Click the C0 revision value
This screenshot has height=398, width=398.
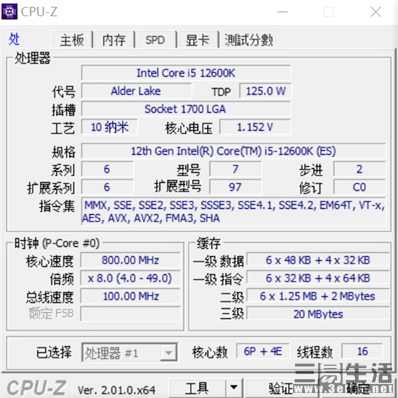click(x=359, y=187)
